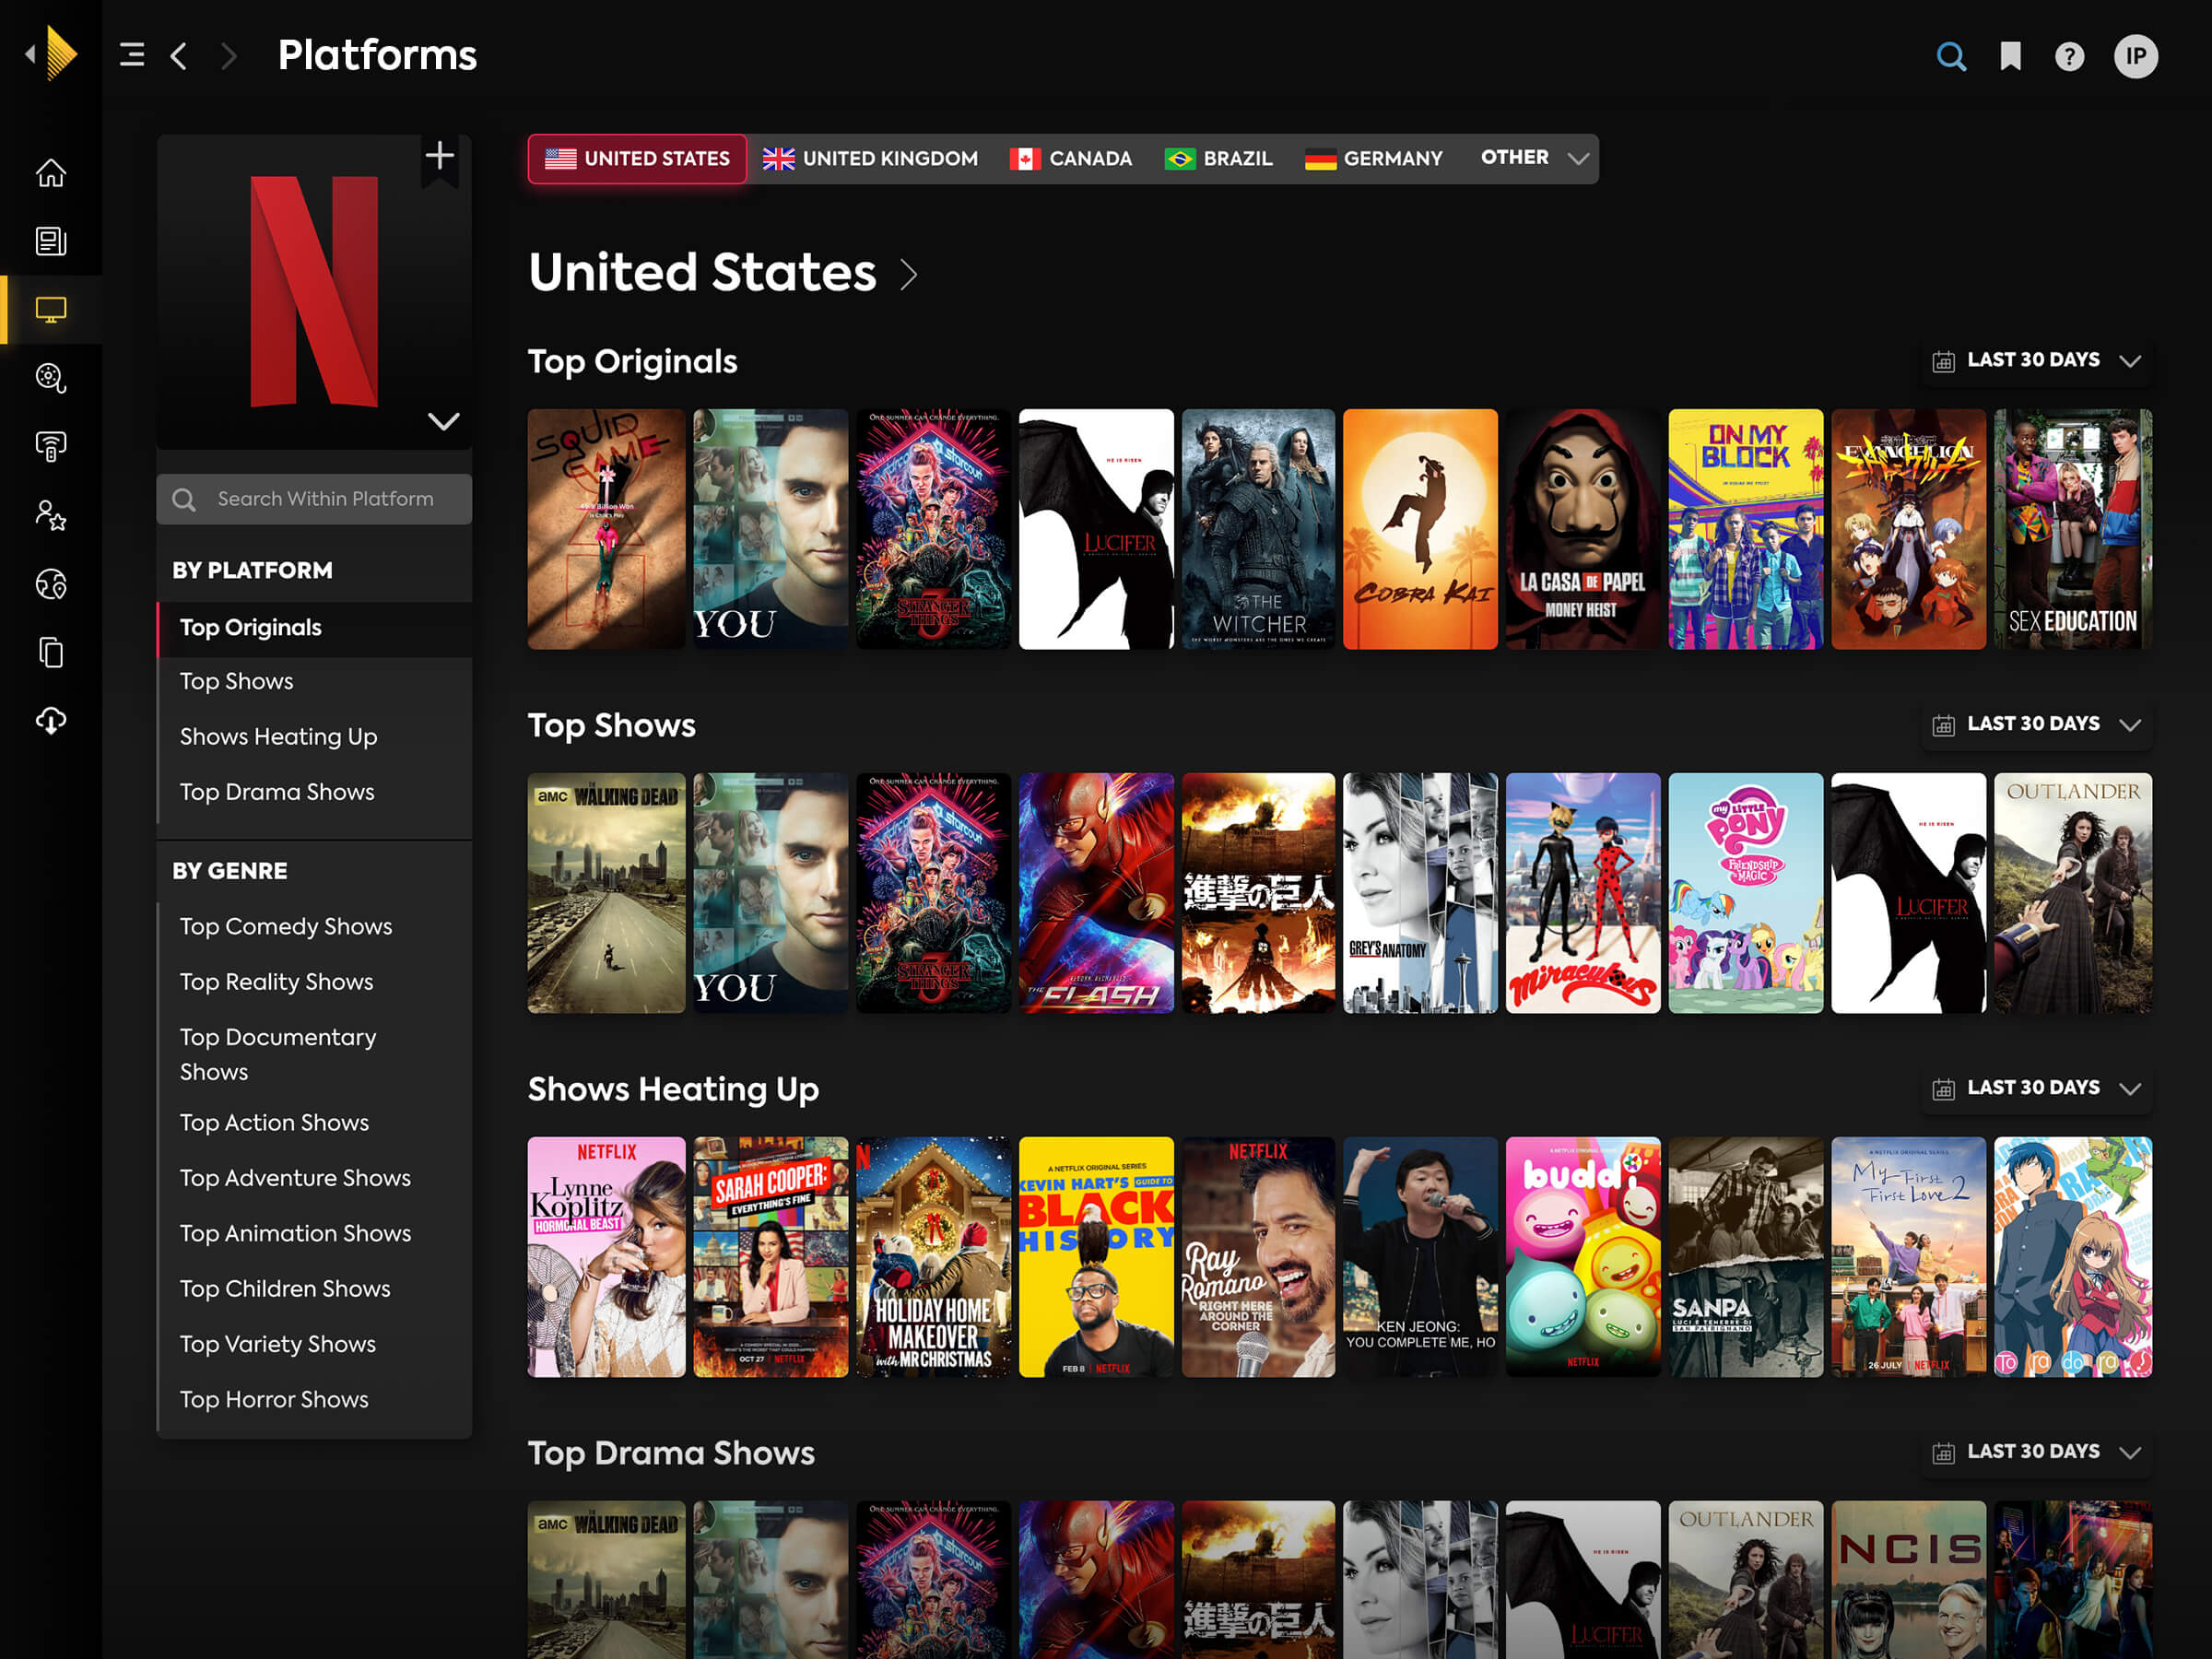Open the Squid Game poster thumbnail
Viewport: 2212px width, 1659px height.
[x=606, y=529]
